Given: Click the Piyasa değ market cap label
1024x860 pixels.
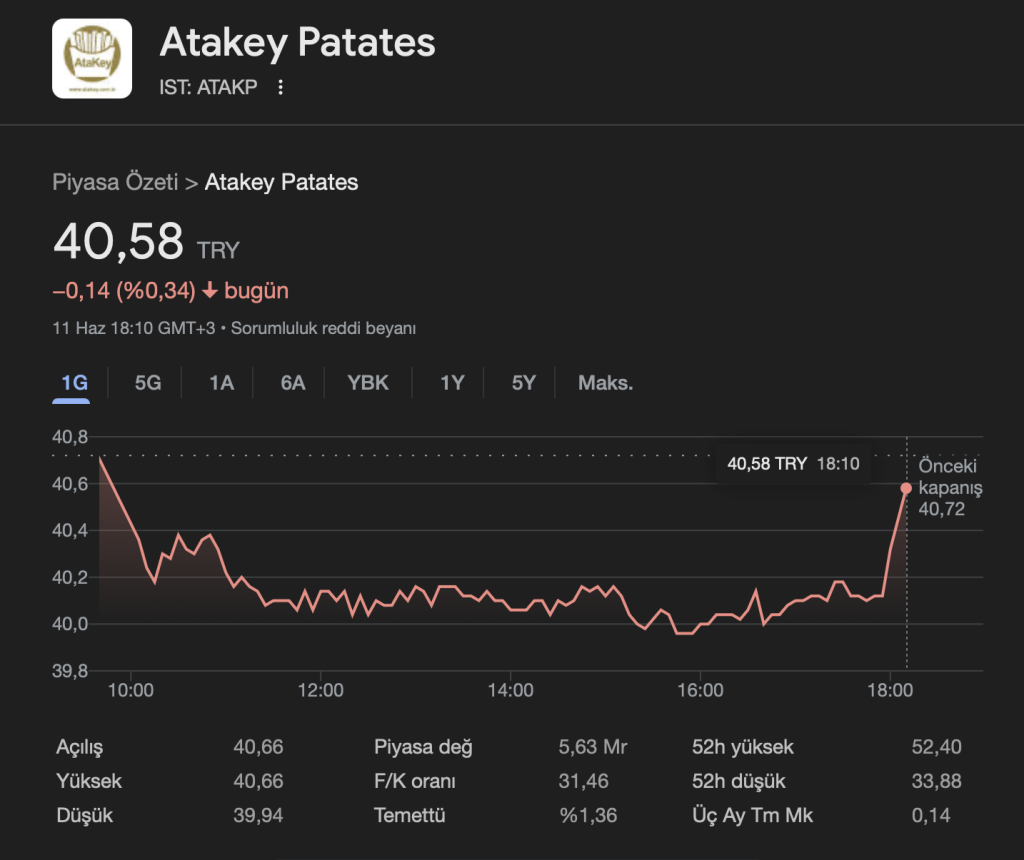Looking at the screenshot, I should [423, 747].
